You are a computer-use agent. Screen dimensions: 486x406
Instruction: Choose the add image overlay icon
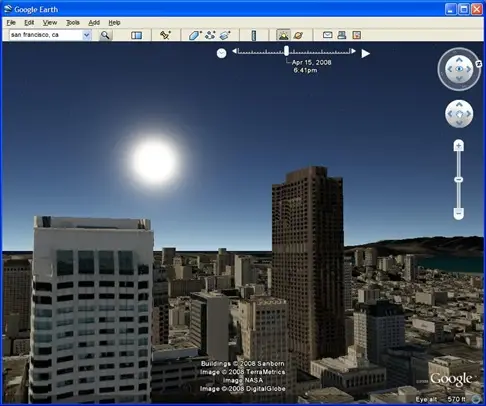pyautogui.click(x=225, y=35)
